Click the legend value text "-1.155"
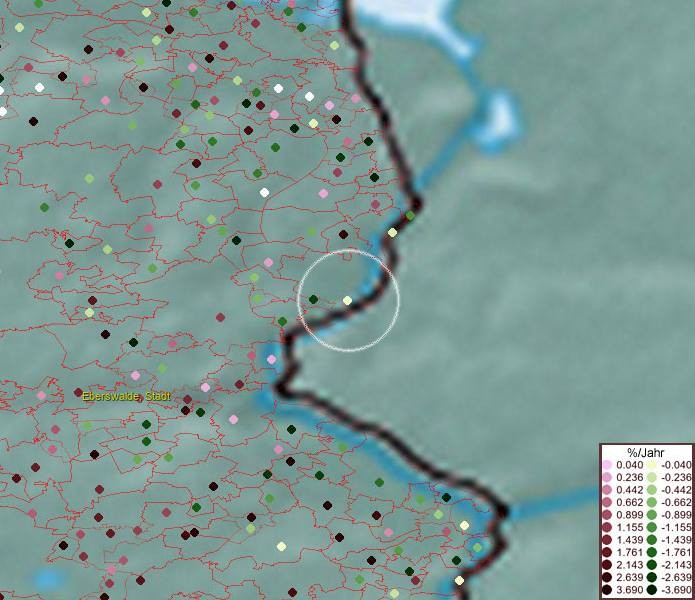This screenshot has width=695, height=600. click(676, 527)
